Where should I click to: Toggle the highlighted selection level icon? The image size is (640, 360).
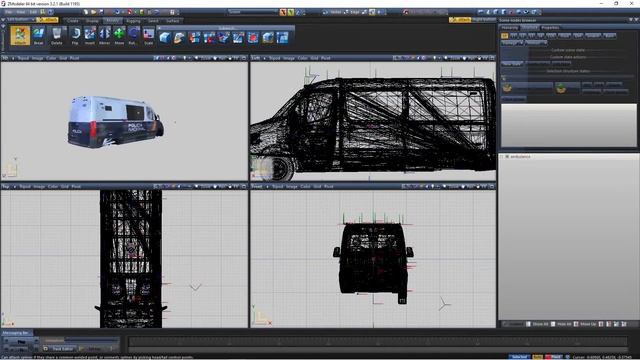(372, 12)
